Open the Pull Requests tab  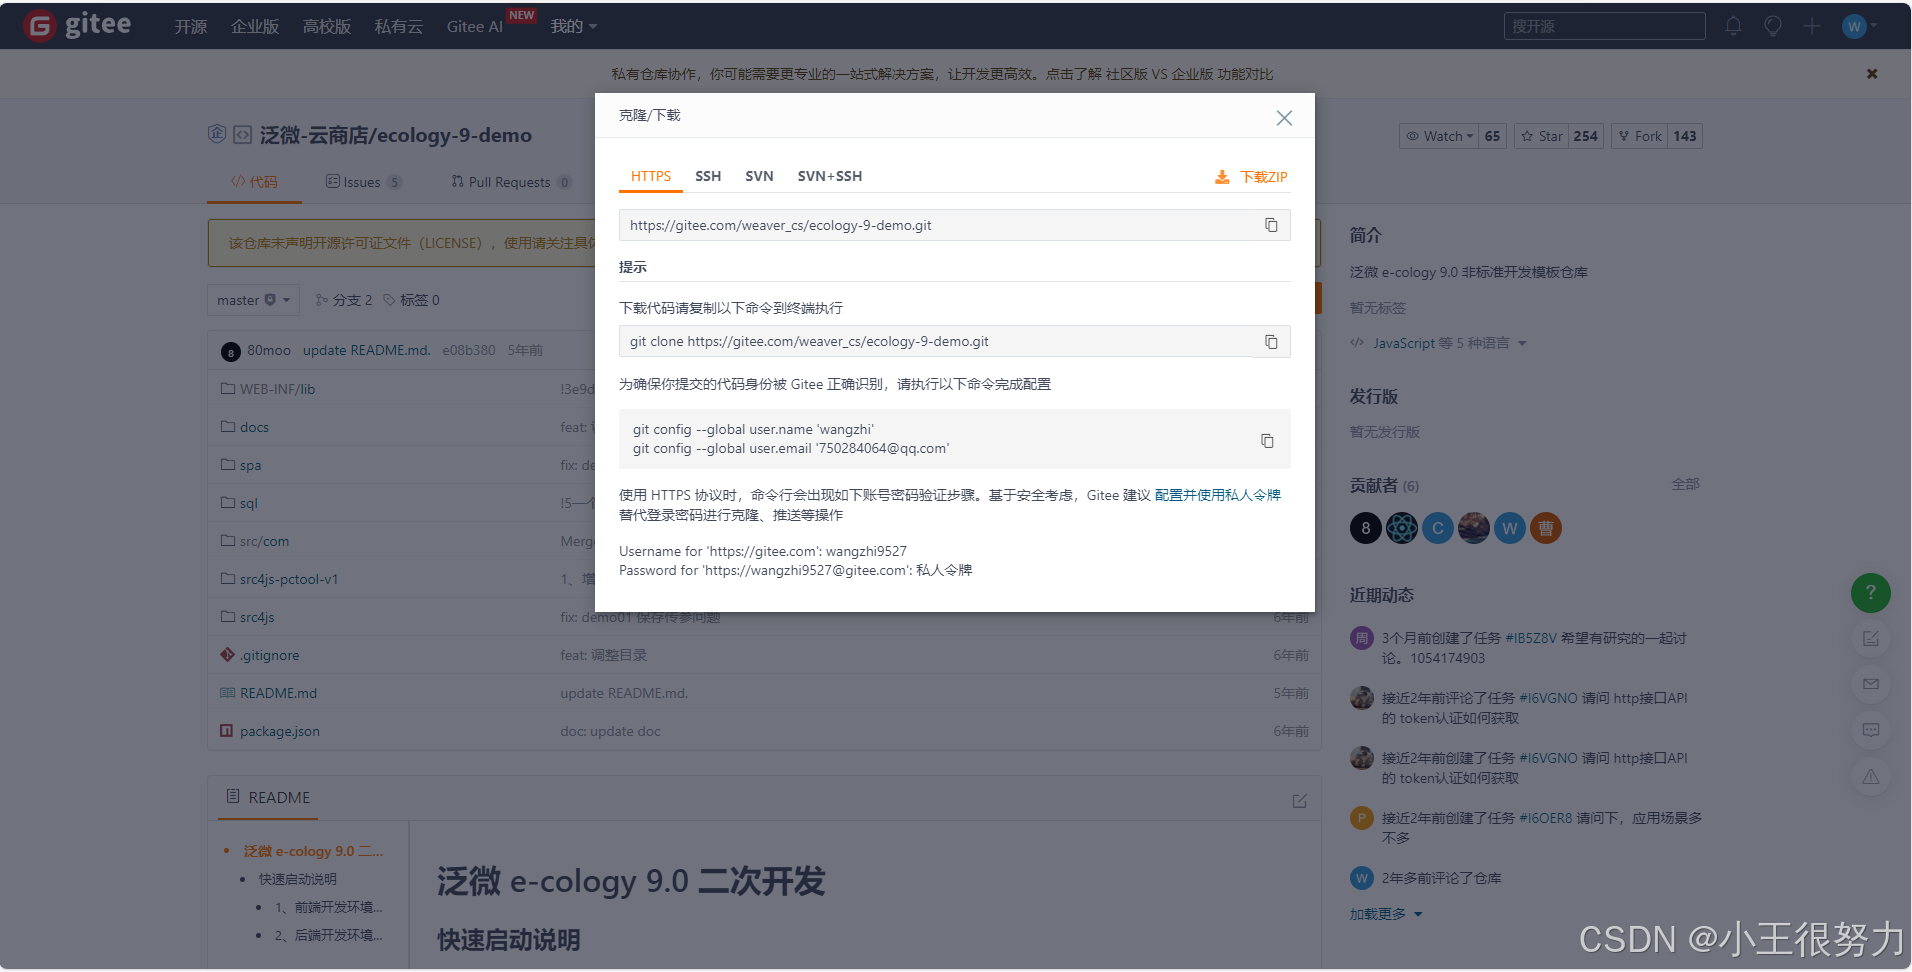pos(511,182)
